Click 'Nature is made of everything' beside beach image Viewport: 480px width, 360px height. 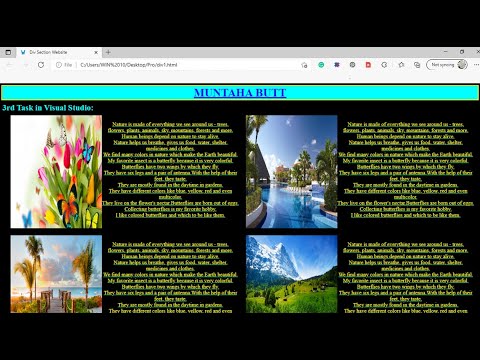tap(170, 244)
